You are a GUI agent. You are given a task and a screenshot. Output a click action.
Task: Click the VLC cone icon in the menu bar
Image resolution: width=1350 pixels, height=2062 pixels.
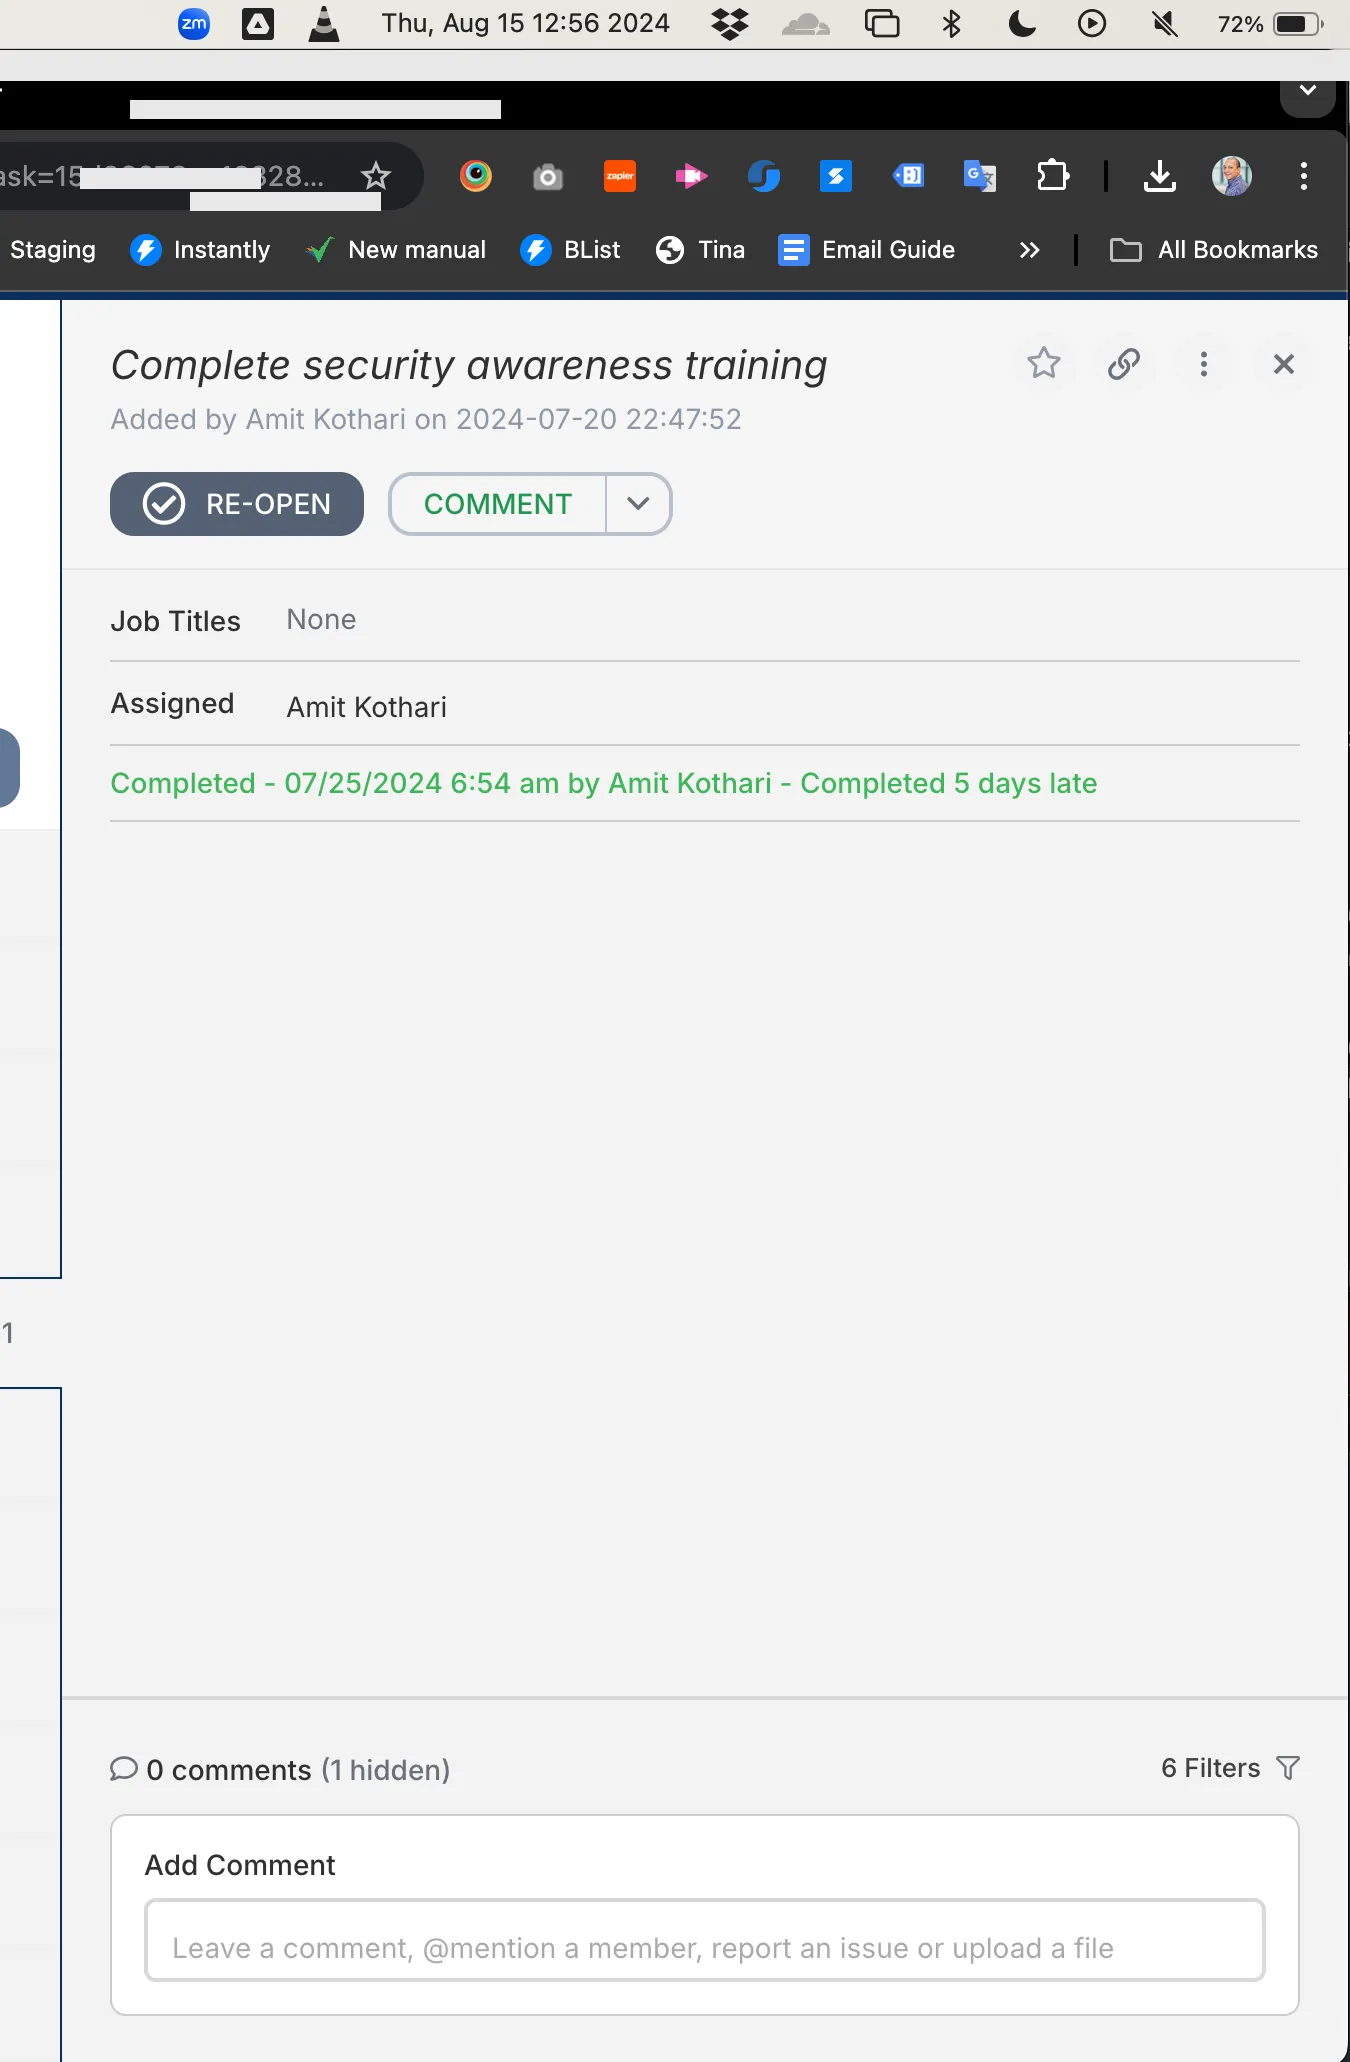[x=323, y=23]
